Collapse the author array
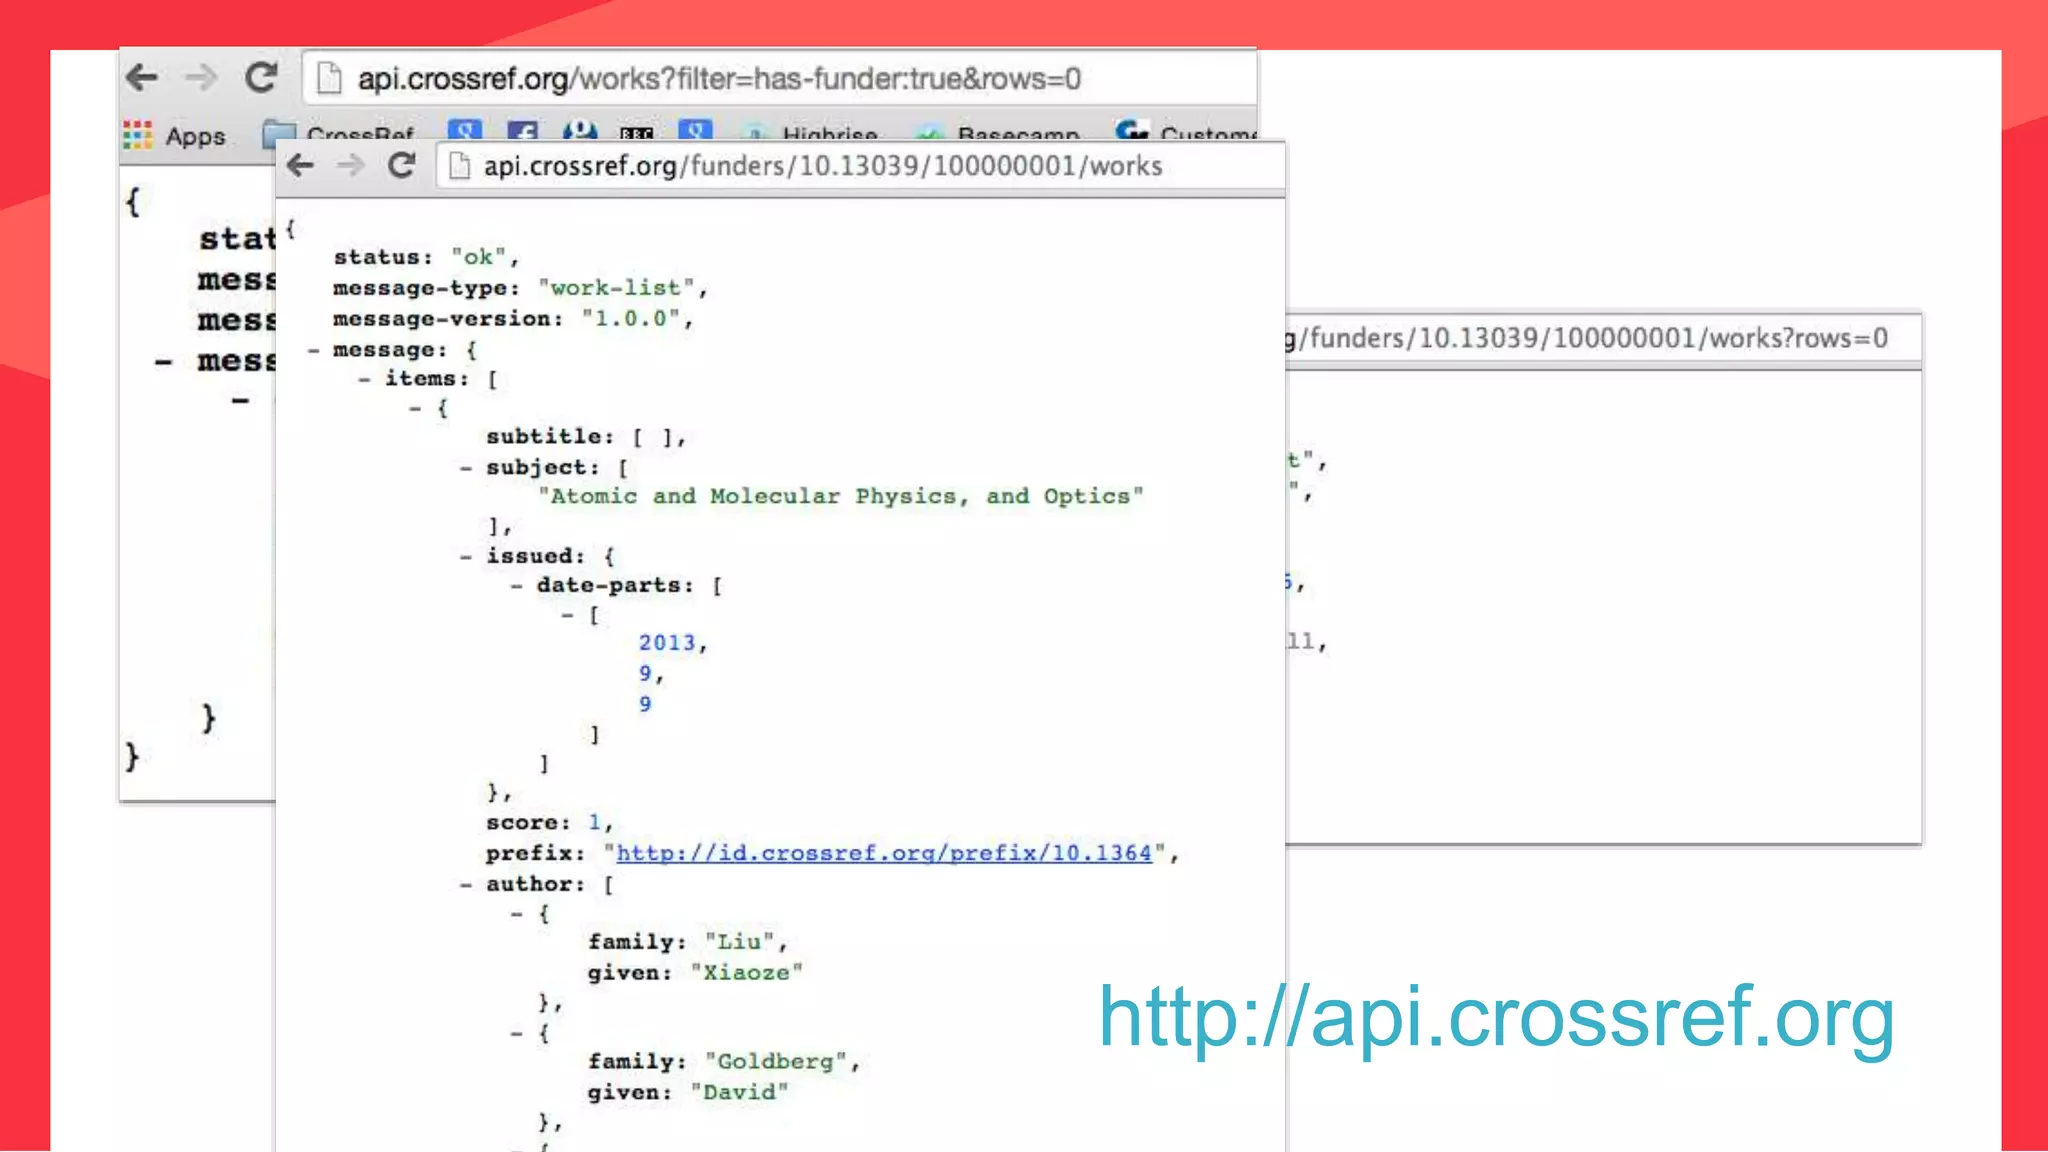 466,884
